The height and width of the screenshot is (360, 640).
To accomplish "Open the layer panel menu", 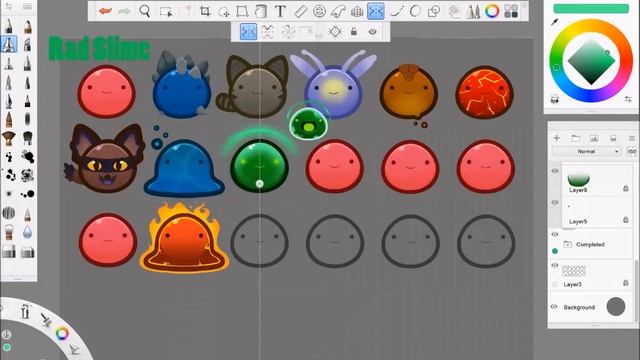I will (x=632, y=138).
